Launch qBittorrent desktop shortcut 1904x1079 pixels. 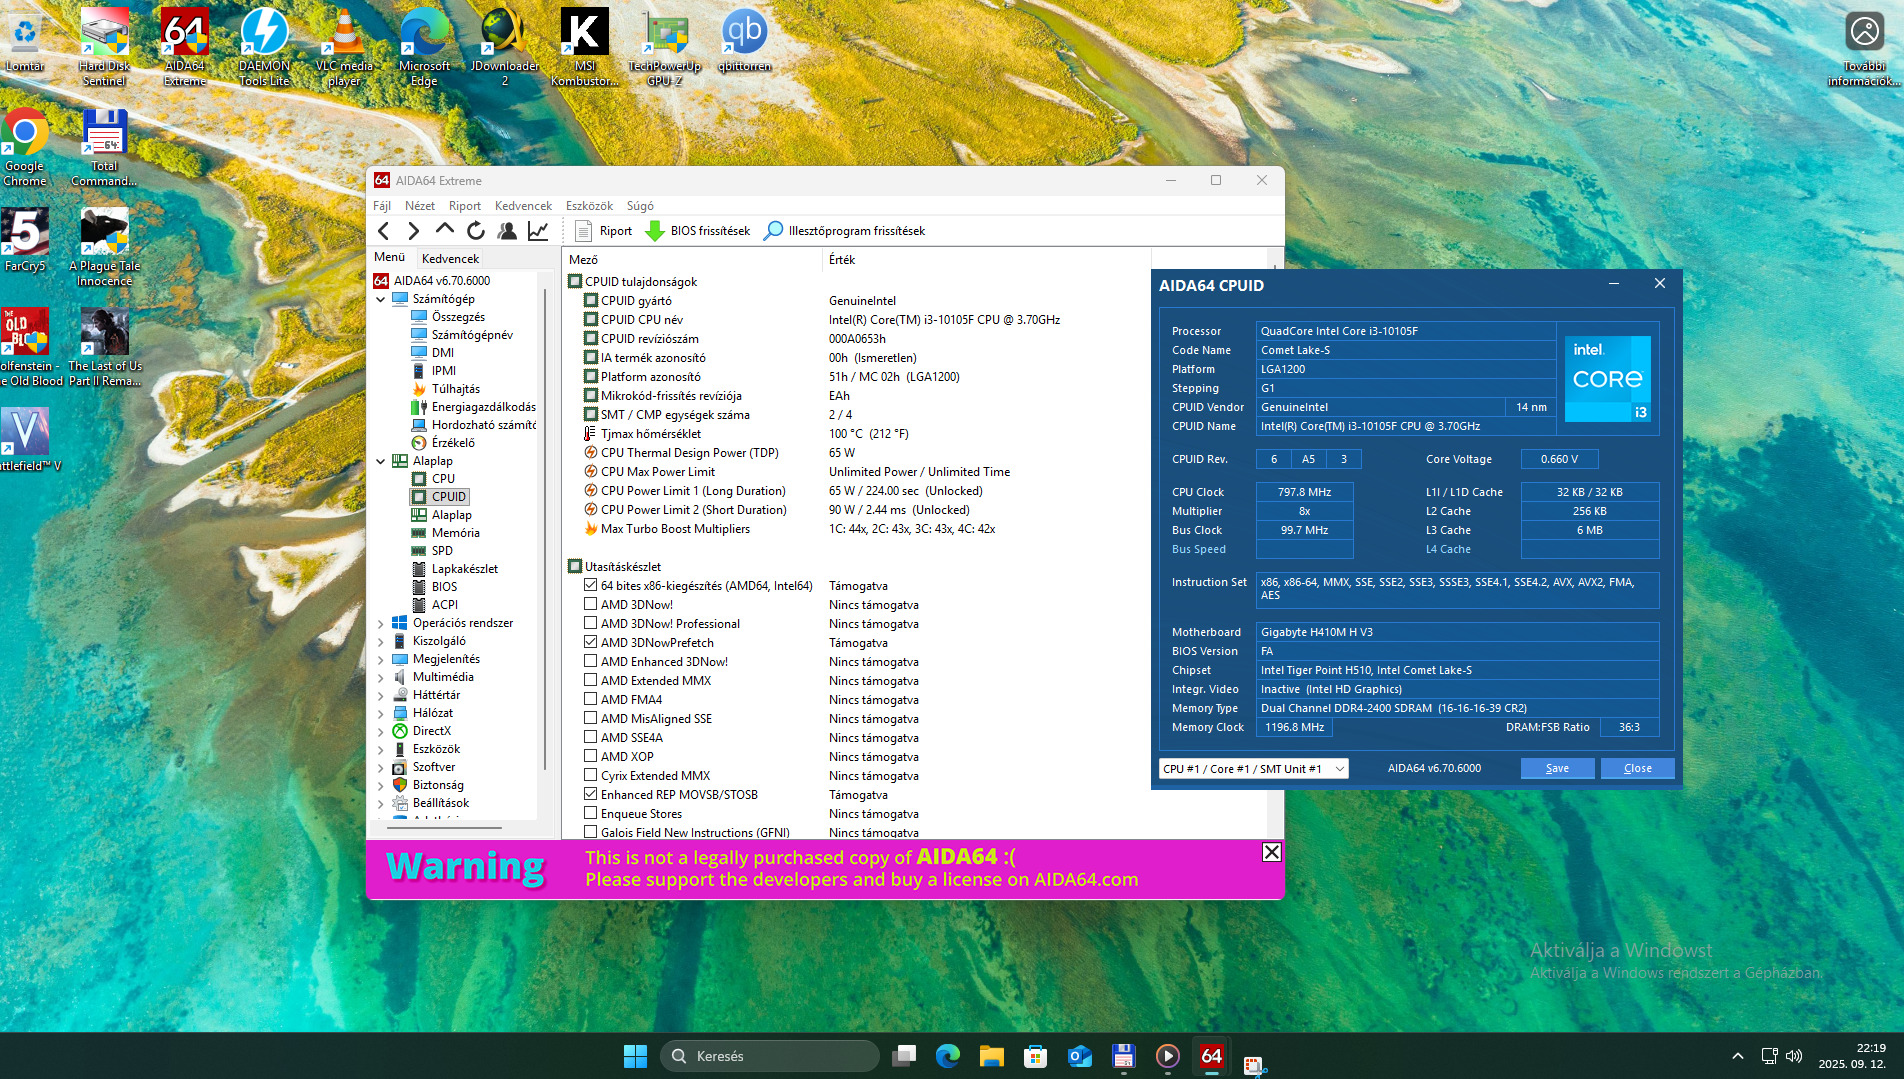[745, 41]
